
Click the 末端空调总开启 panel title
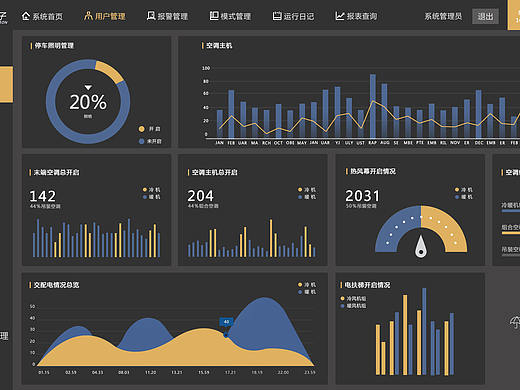click(56, 172)
